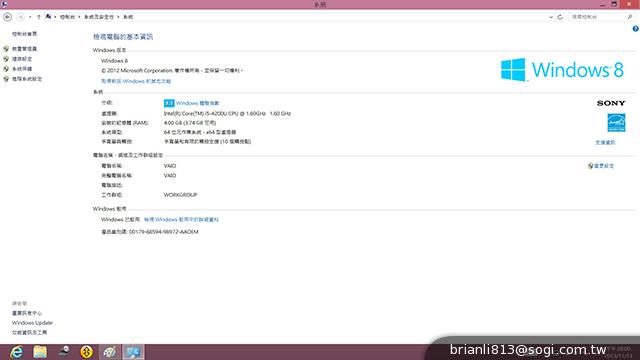Click the shield icon beside 進階系統設定
The image size is (640, 360).
pyautogui.click(x=6, y=79)
